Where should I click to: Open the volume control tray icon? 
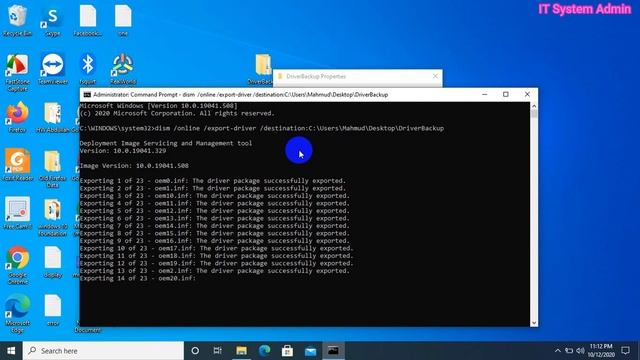point(580,351)
